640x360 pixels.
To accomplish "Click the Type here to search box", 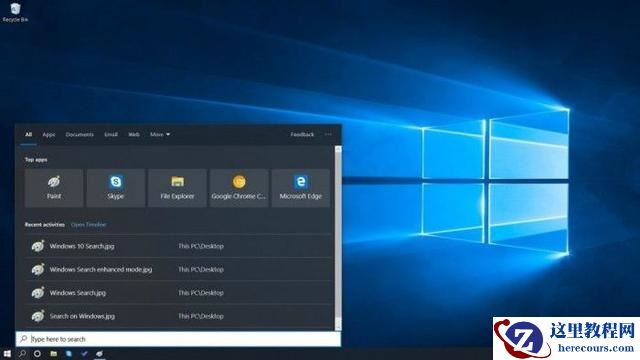I will [178, 339].
